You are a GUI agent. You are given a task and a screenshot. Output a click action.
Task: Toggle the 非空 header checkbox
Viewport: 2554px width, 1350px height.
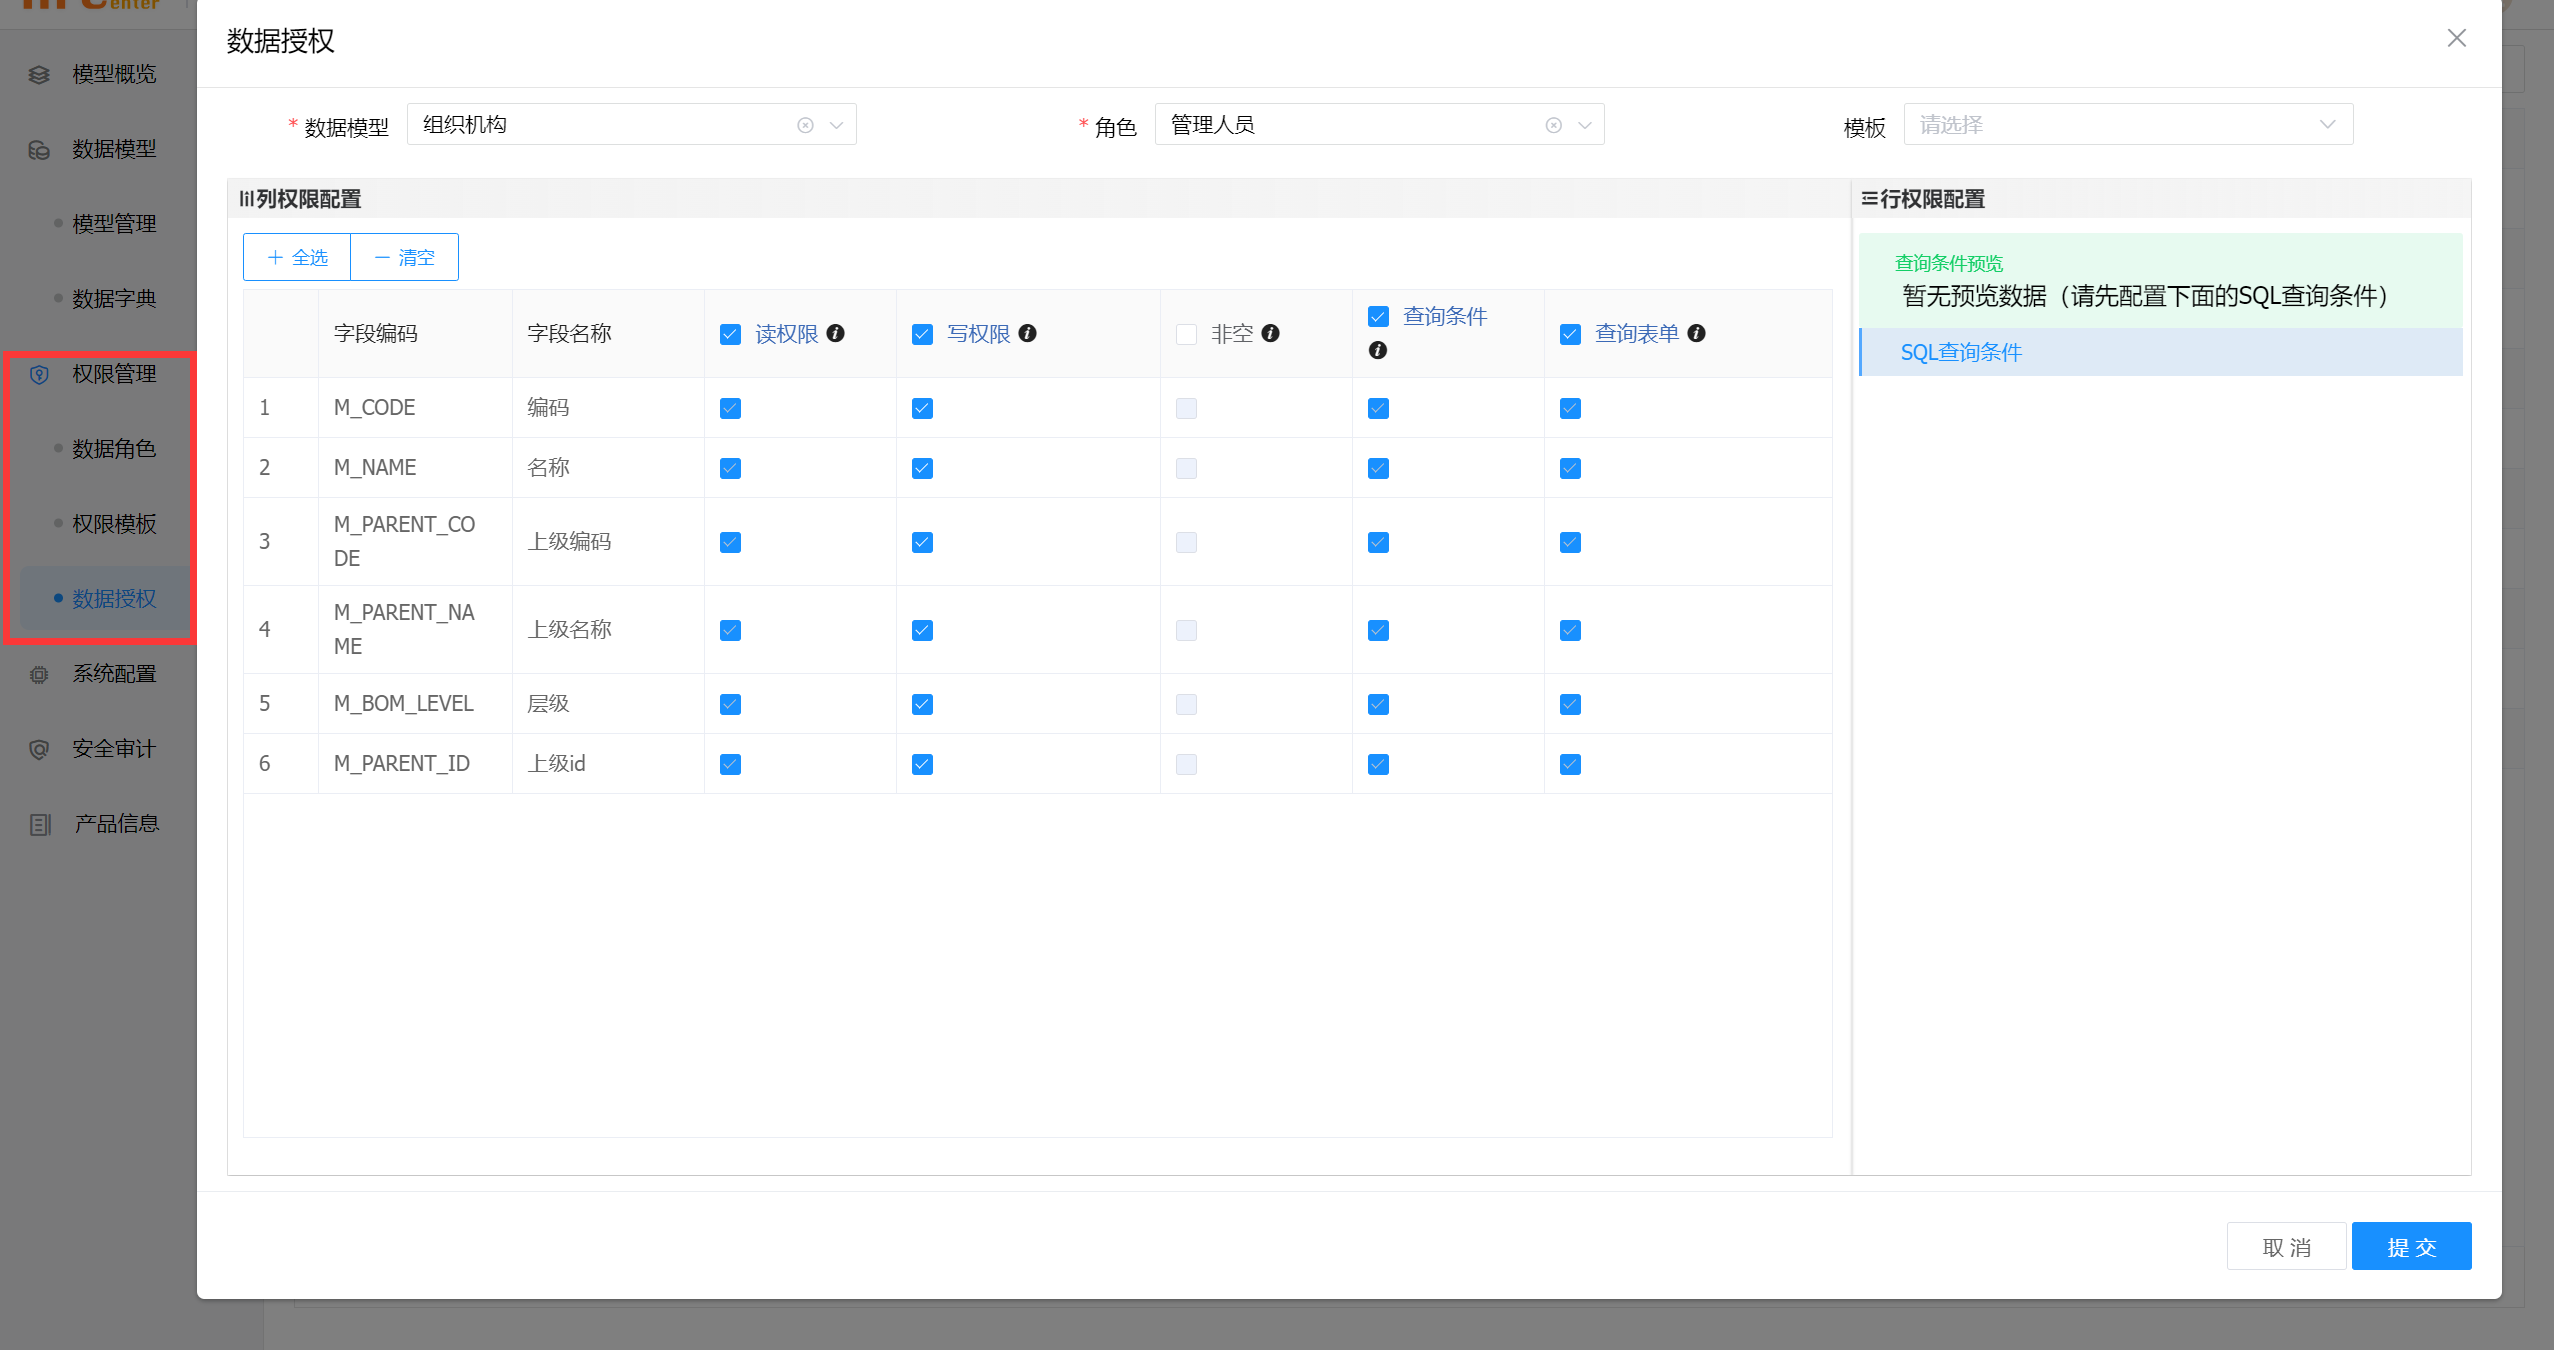[1186, 334]
